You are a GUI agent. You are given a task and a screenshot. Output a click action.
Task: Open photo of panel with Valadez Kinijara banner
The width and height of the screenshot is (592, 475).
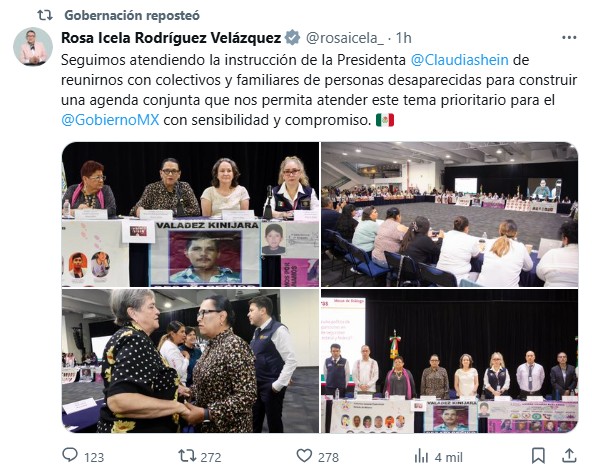pos(190,214)
